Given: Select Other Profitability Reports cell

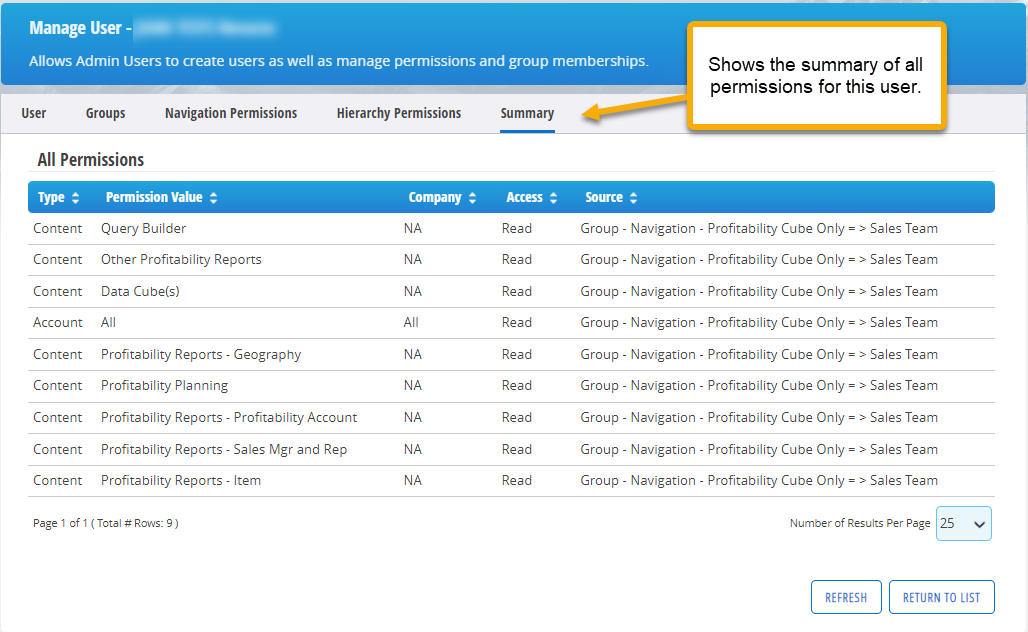Looking at the screenshot, I should (x=181, y=260).
